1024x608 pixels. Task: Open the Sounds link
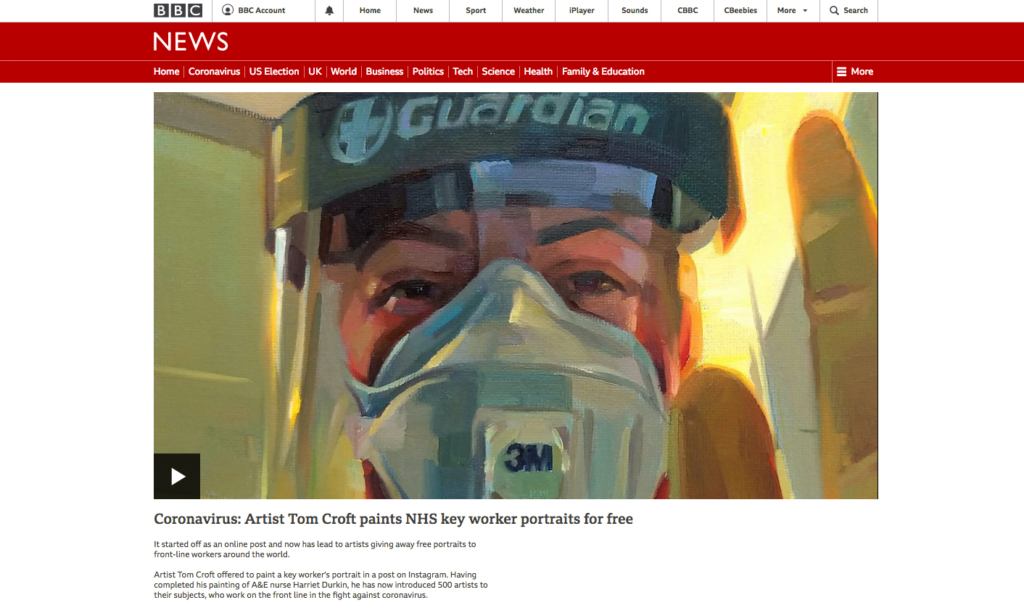point(634,10)
